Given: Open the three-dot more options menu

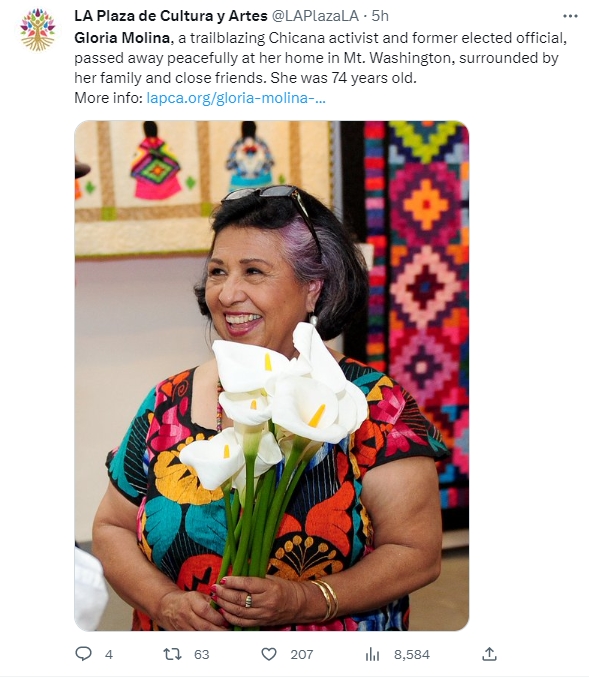Looking at the screenshot, I should [570, 16].
